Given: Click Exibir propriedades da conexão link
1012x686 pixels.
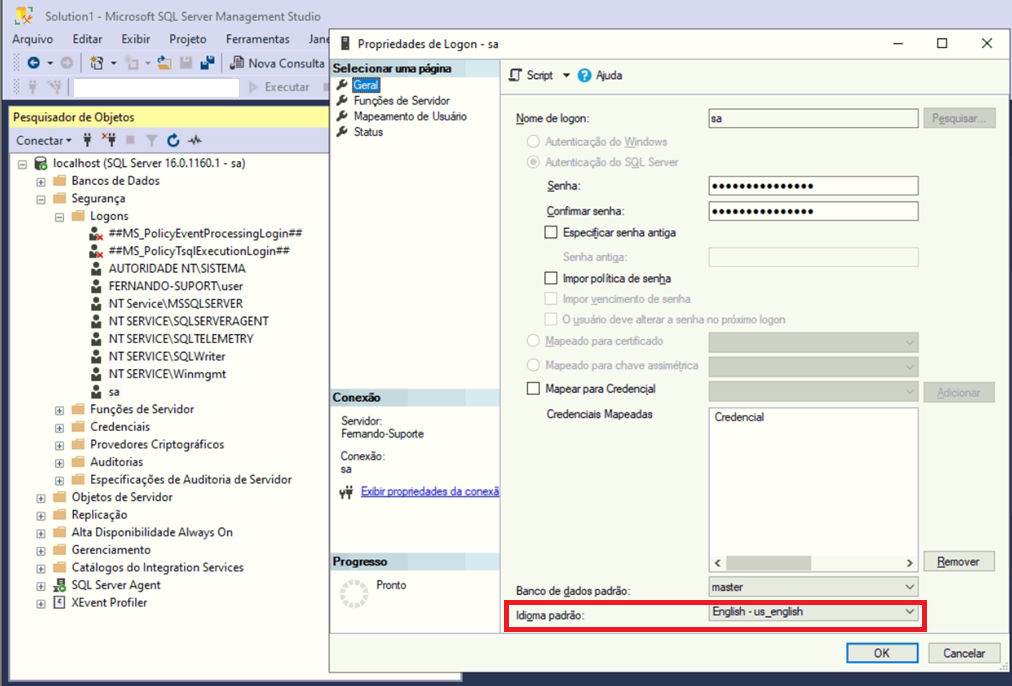Looking at the screenshot, I should pyautogui.click(x=429, y=491).
